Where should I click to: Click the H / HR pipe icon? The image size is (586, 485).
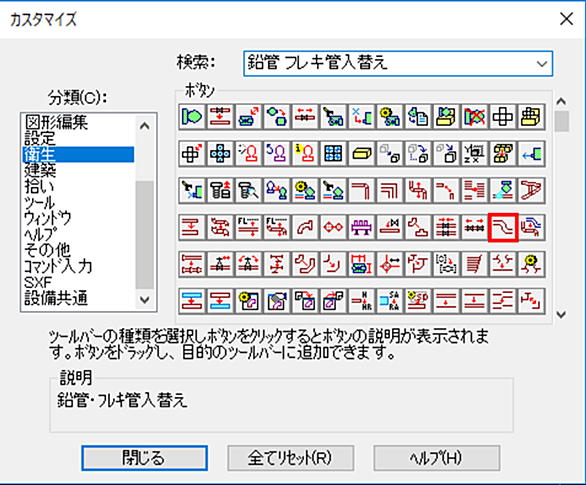point(361,301)
